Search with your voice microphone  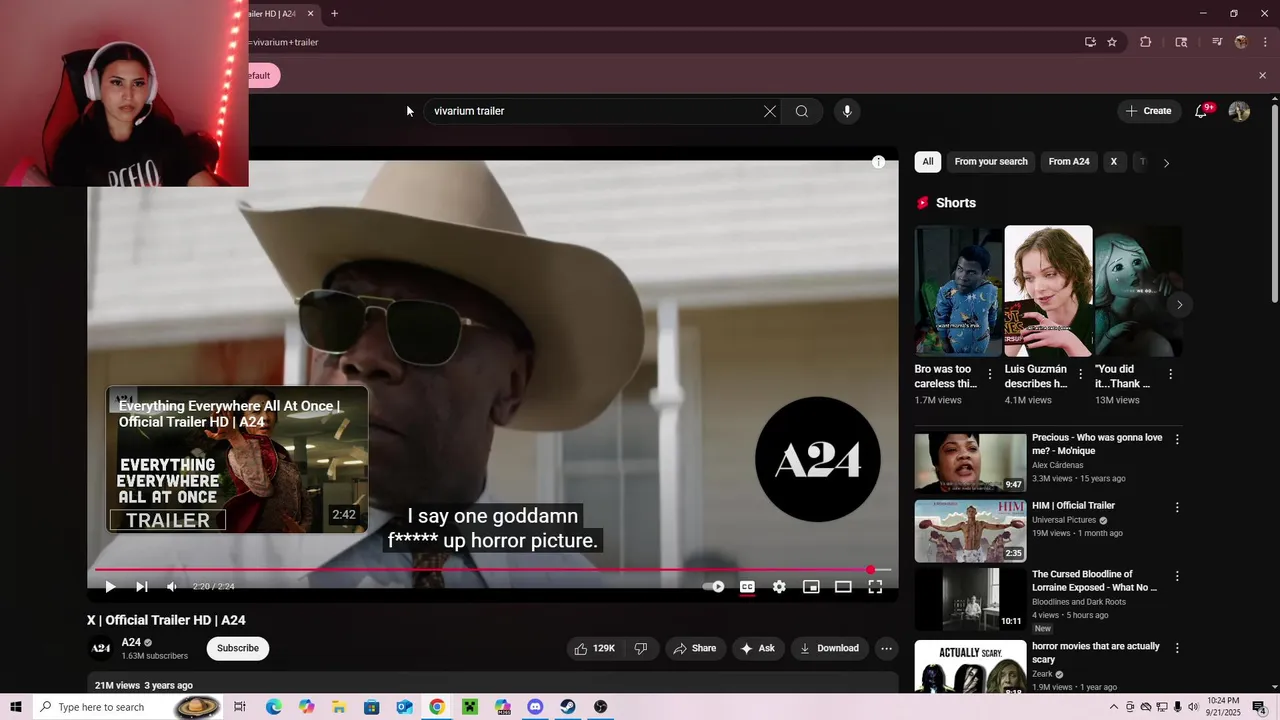point(847,111)
